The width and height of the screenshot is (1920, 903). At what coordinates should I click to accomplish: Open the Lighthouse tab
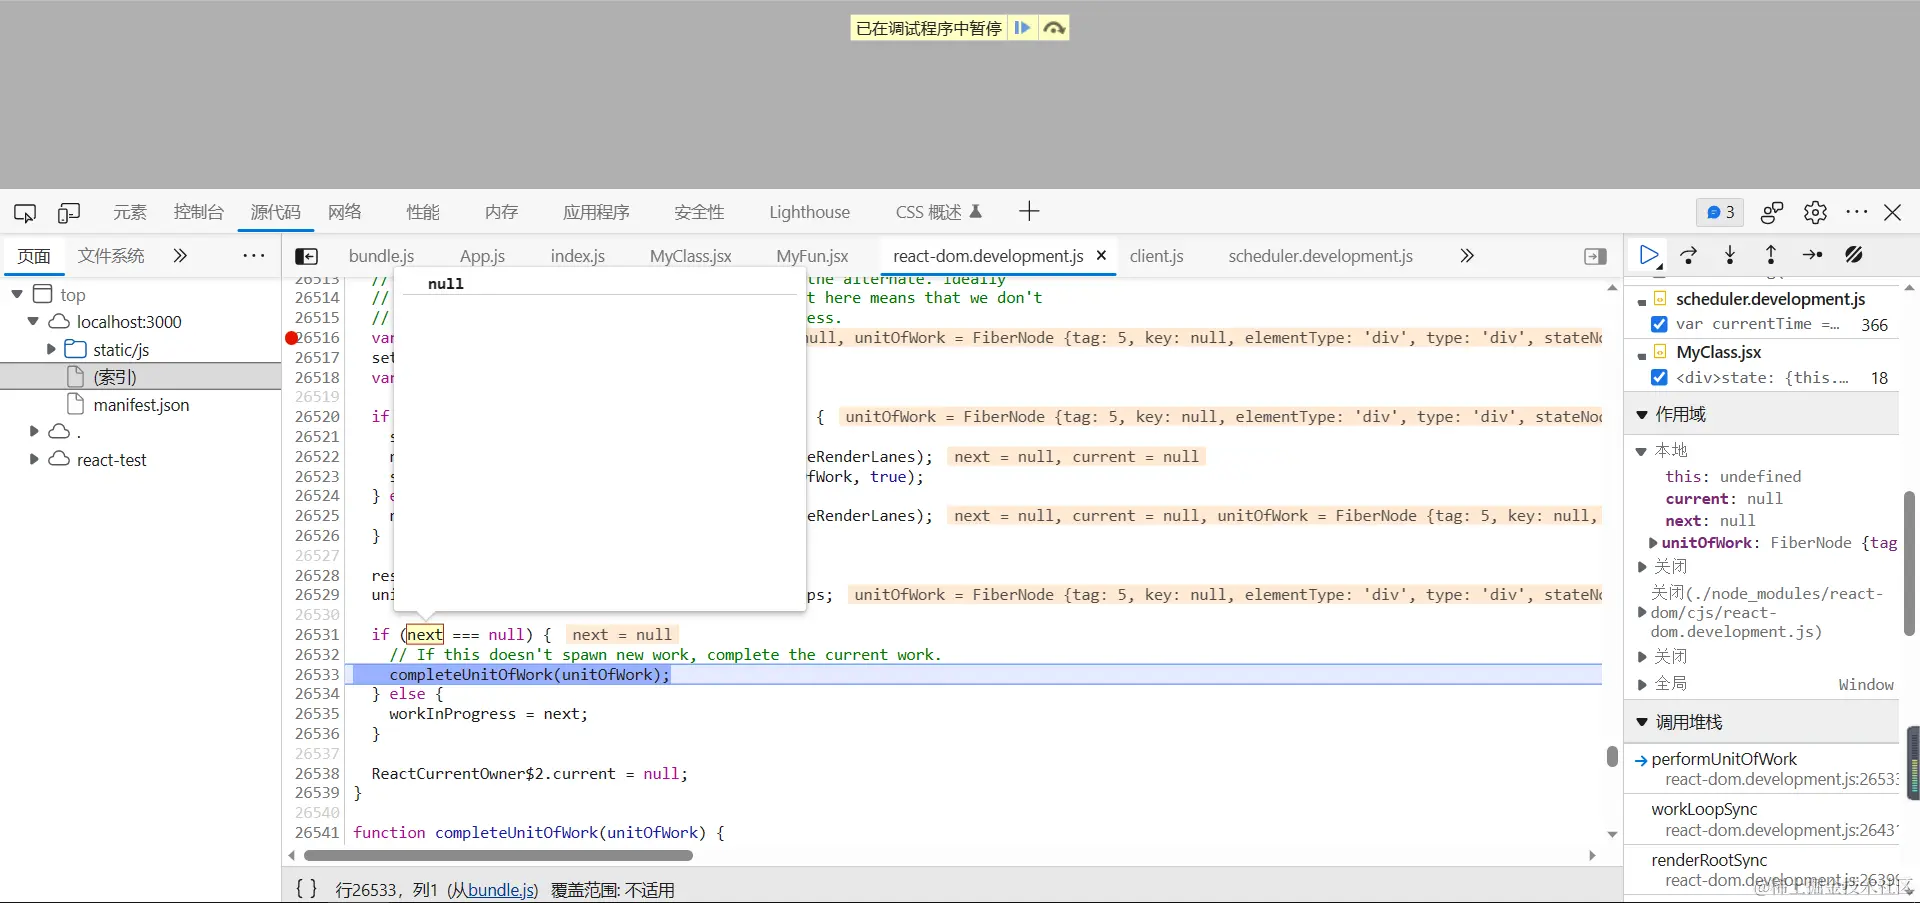(x=810, y=212)
